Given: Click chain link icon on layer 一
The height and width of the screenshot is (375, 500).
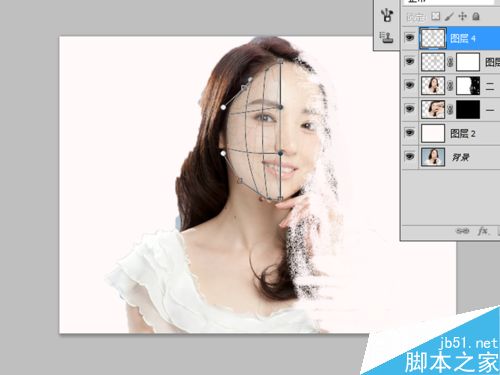Looking at the screenshot, I should [450, 109].
